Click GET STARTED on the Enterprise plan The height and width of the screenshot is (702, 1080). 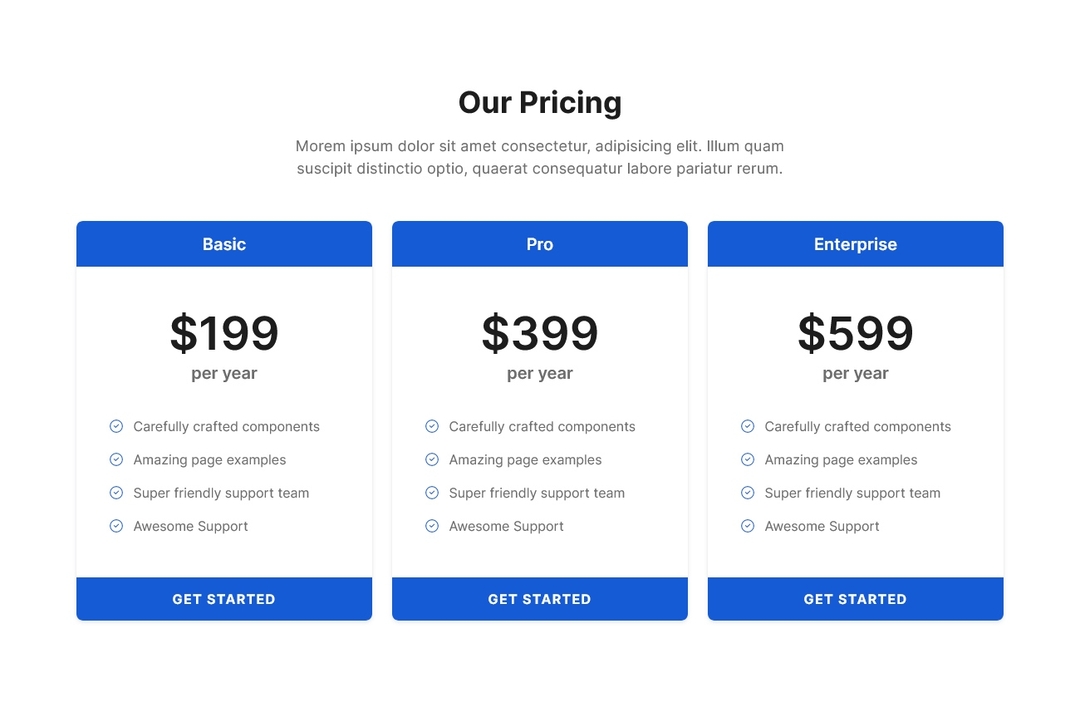(855, 599)
